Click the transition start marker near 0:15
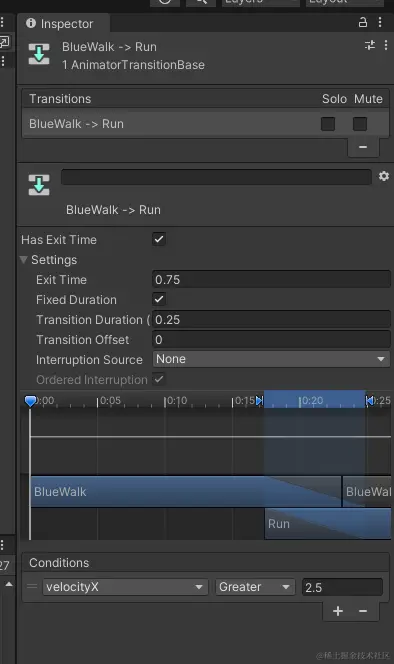This screenshot has width=394, height=664. click(260, 400)
